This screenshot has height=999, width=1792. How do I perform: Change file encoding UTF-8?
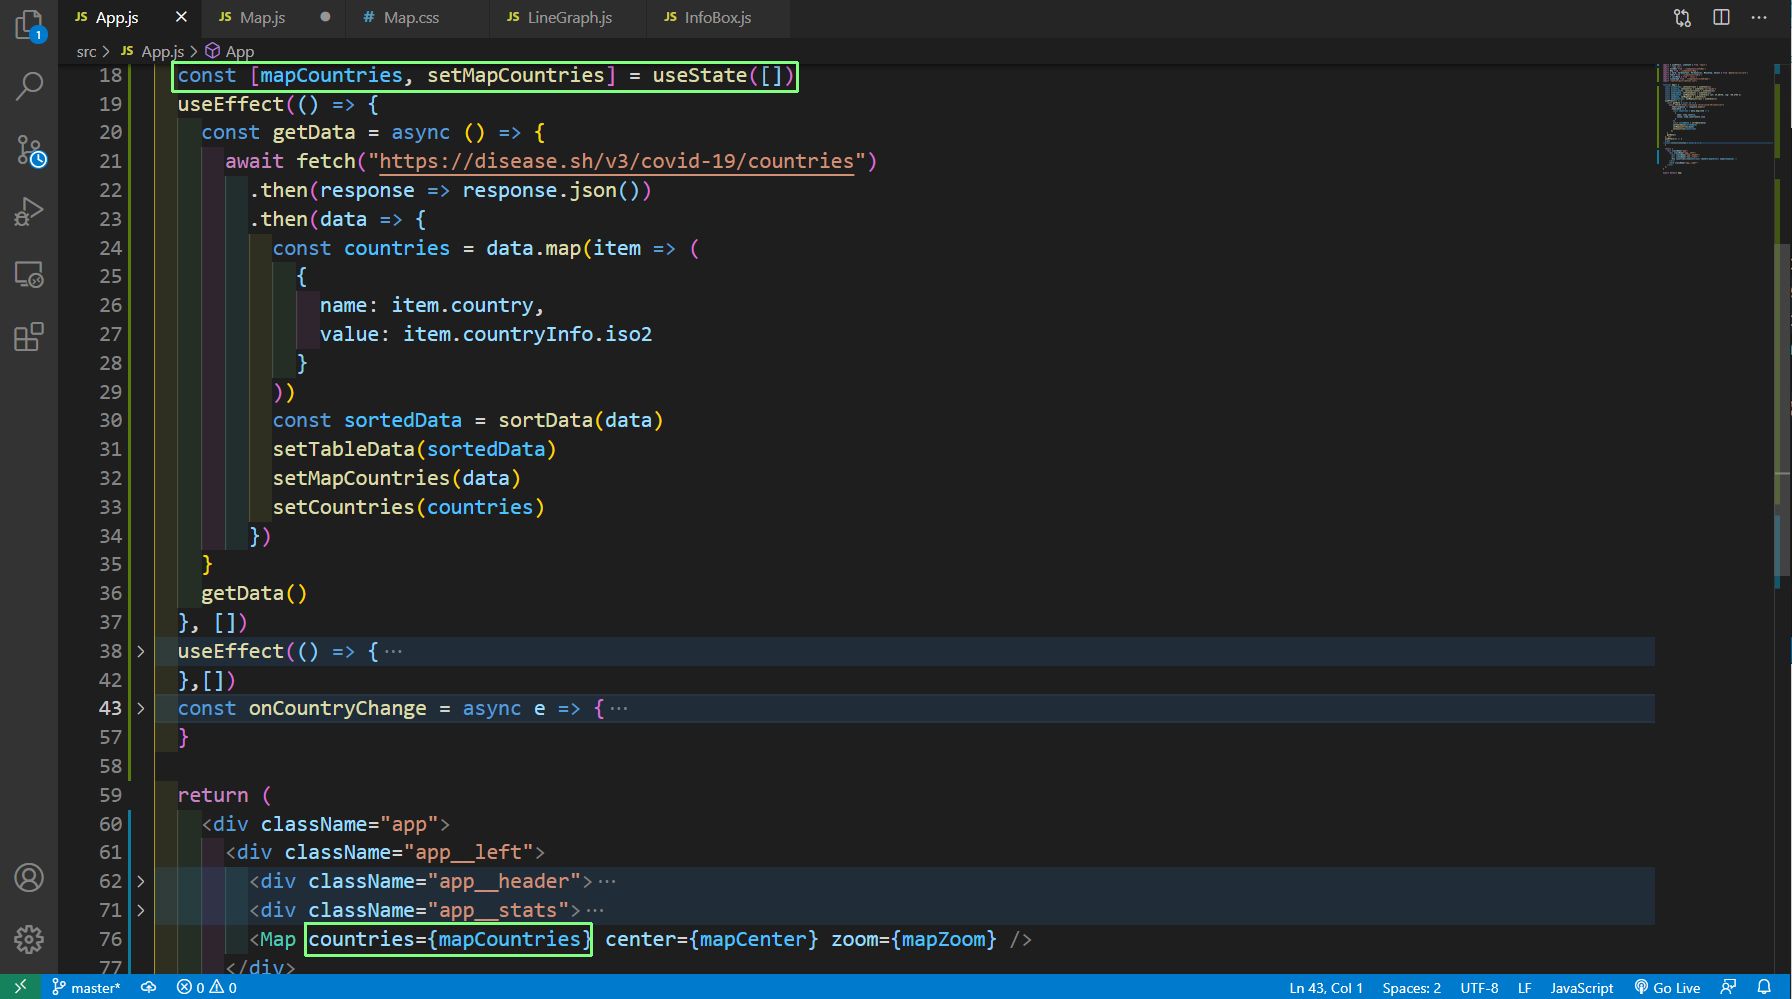click(1479, 987)
